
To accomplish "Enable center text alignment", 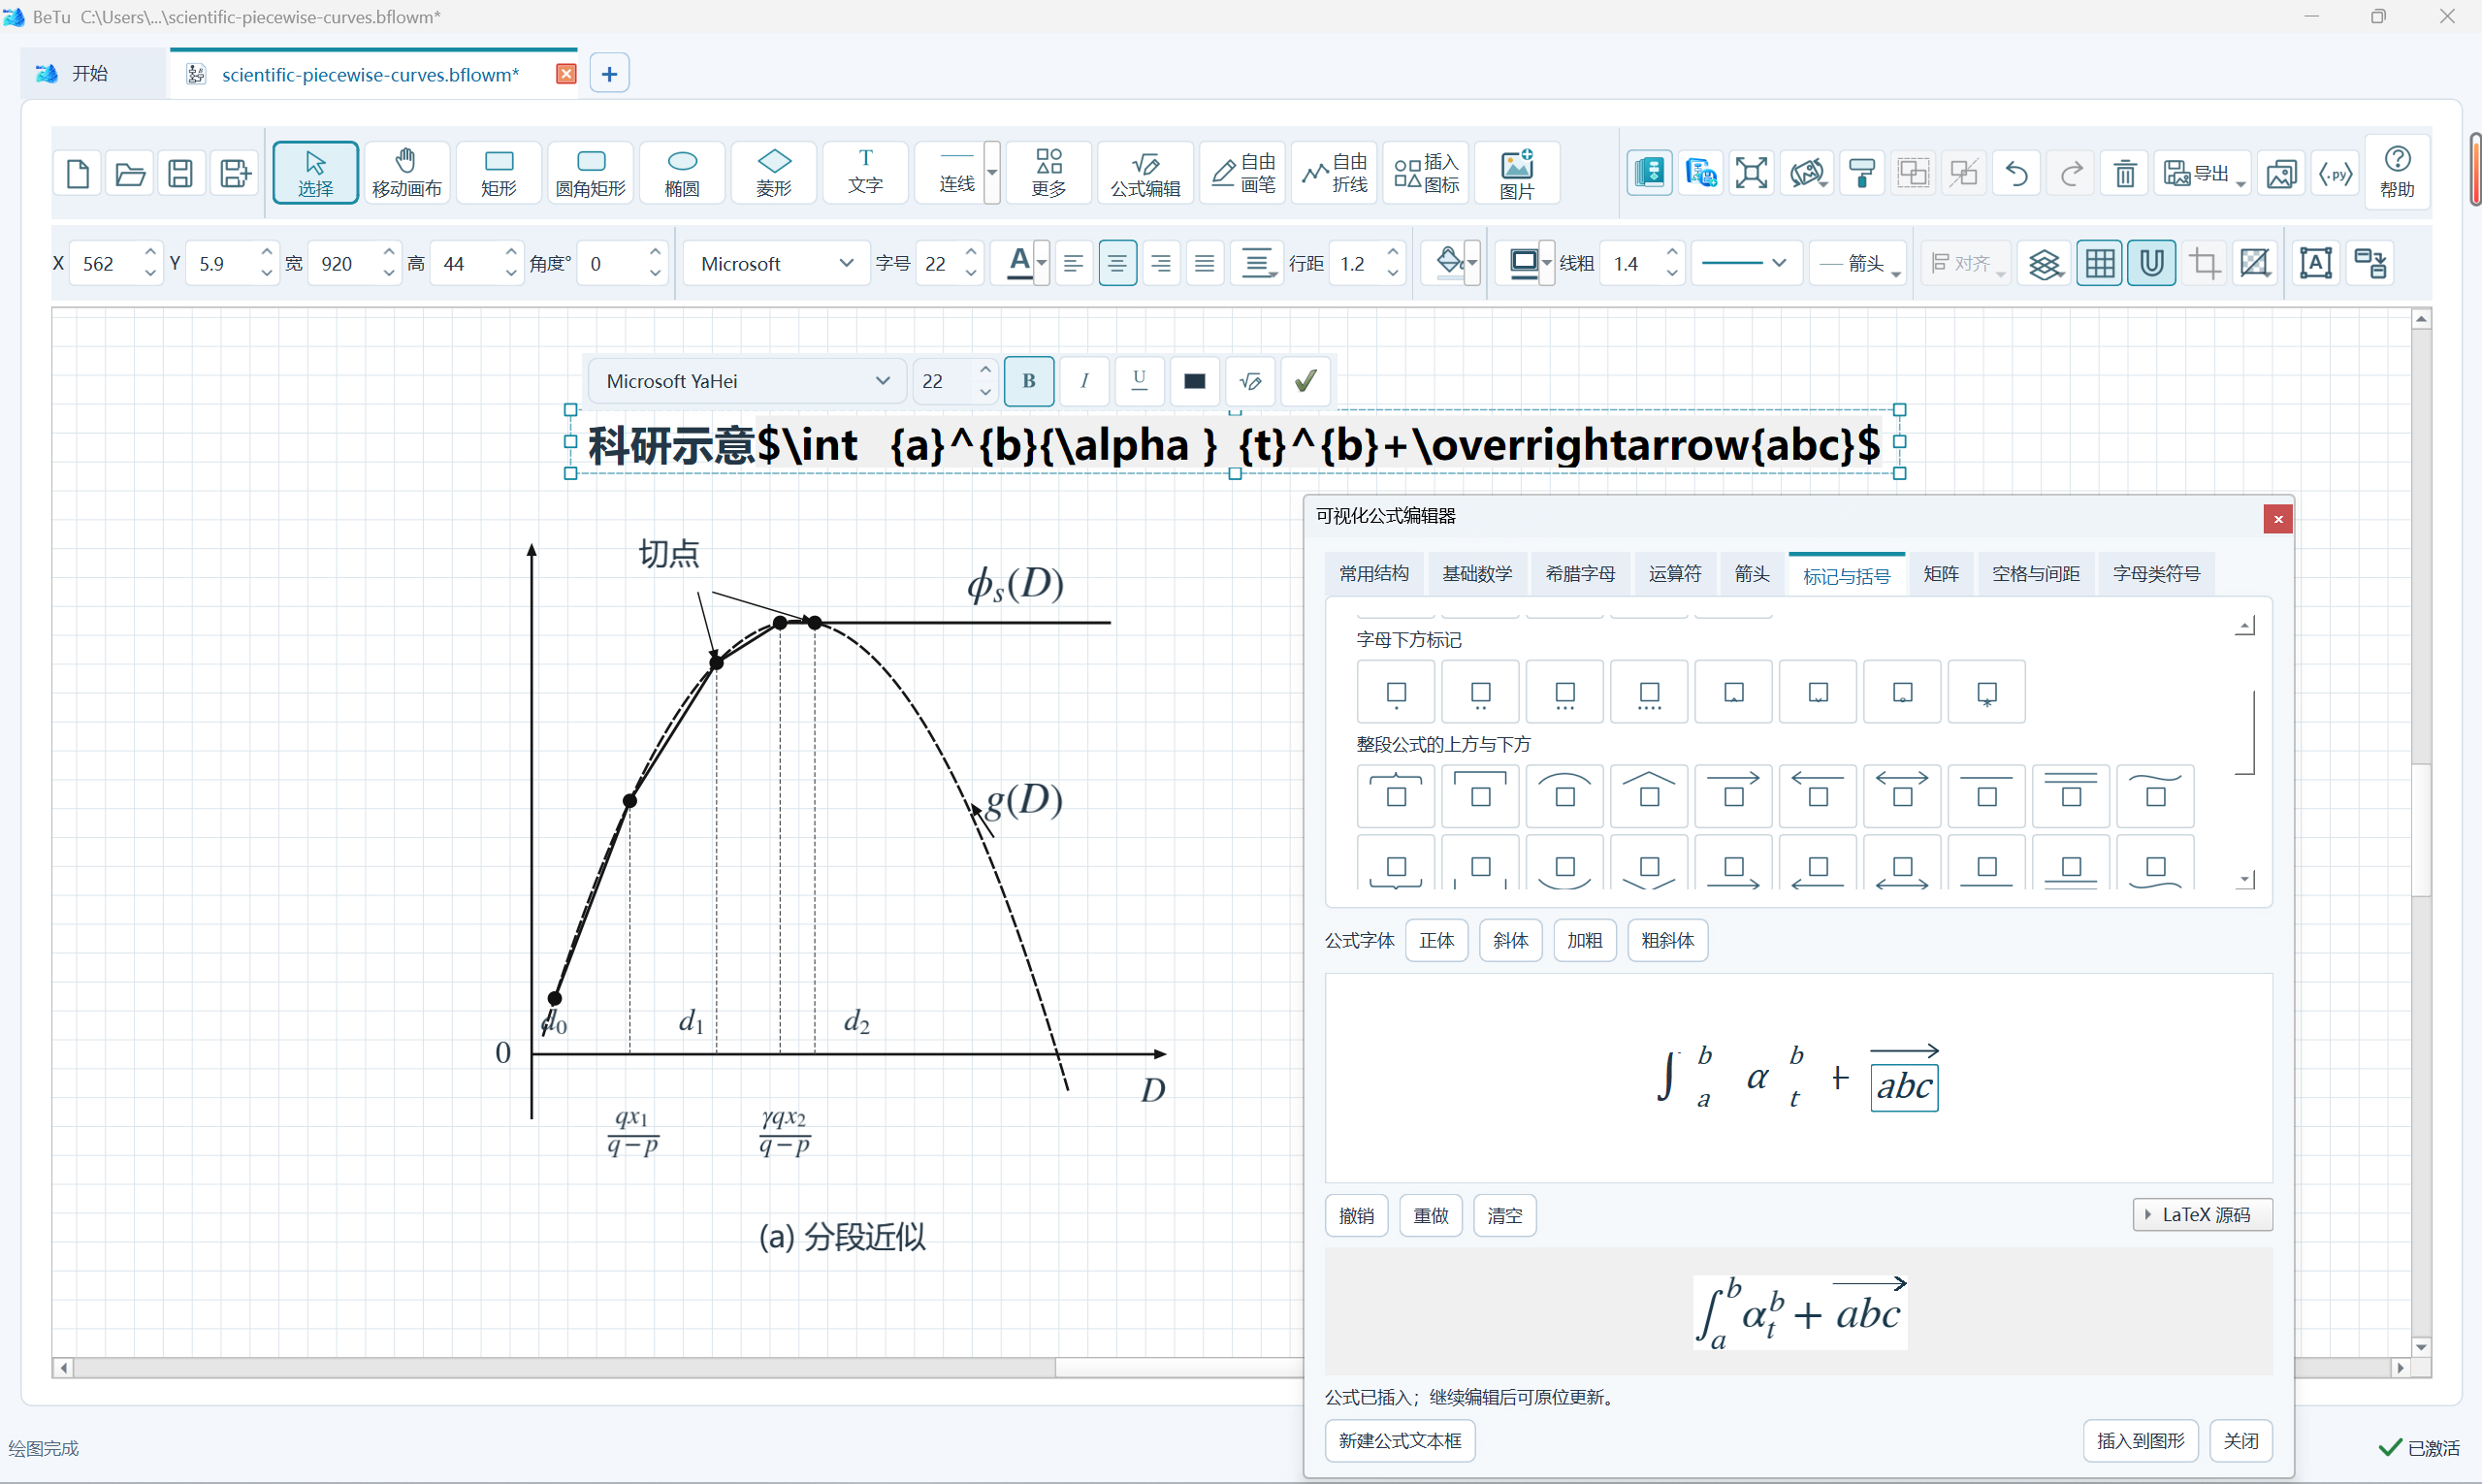I will pyautogui.click(x=1117, y=264).
